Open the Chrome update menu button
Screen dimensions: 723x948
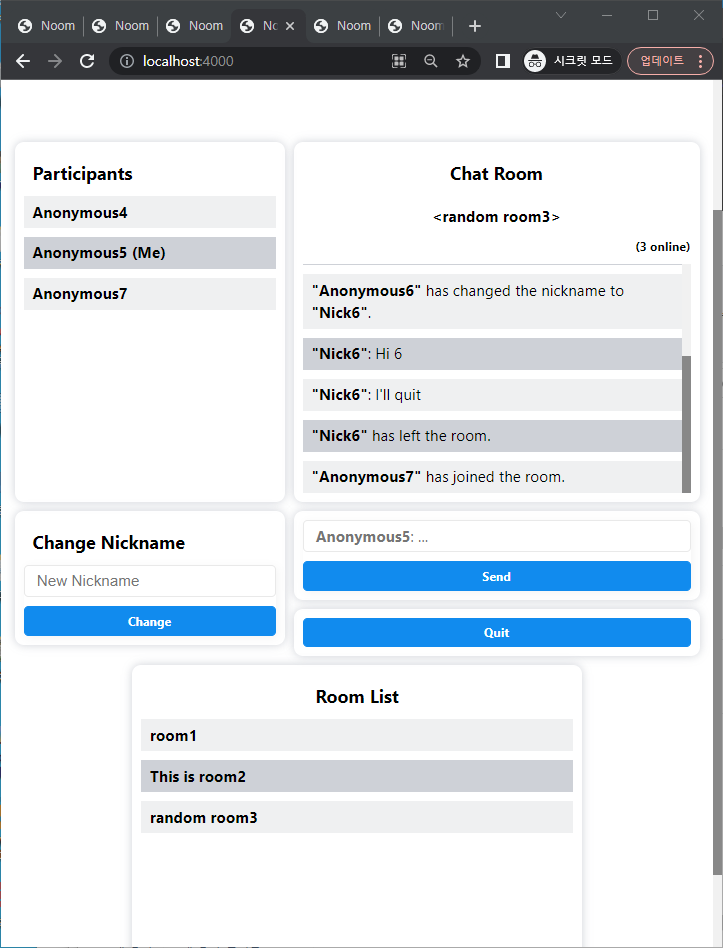(x=670, y=61)
